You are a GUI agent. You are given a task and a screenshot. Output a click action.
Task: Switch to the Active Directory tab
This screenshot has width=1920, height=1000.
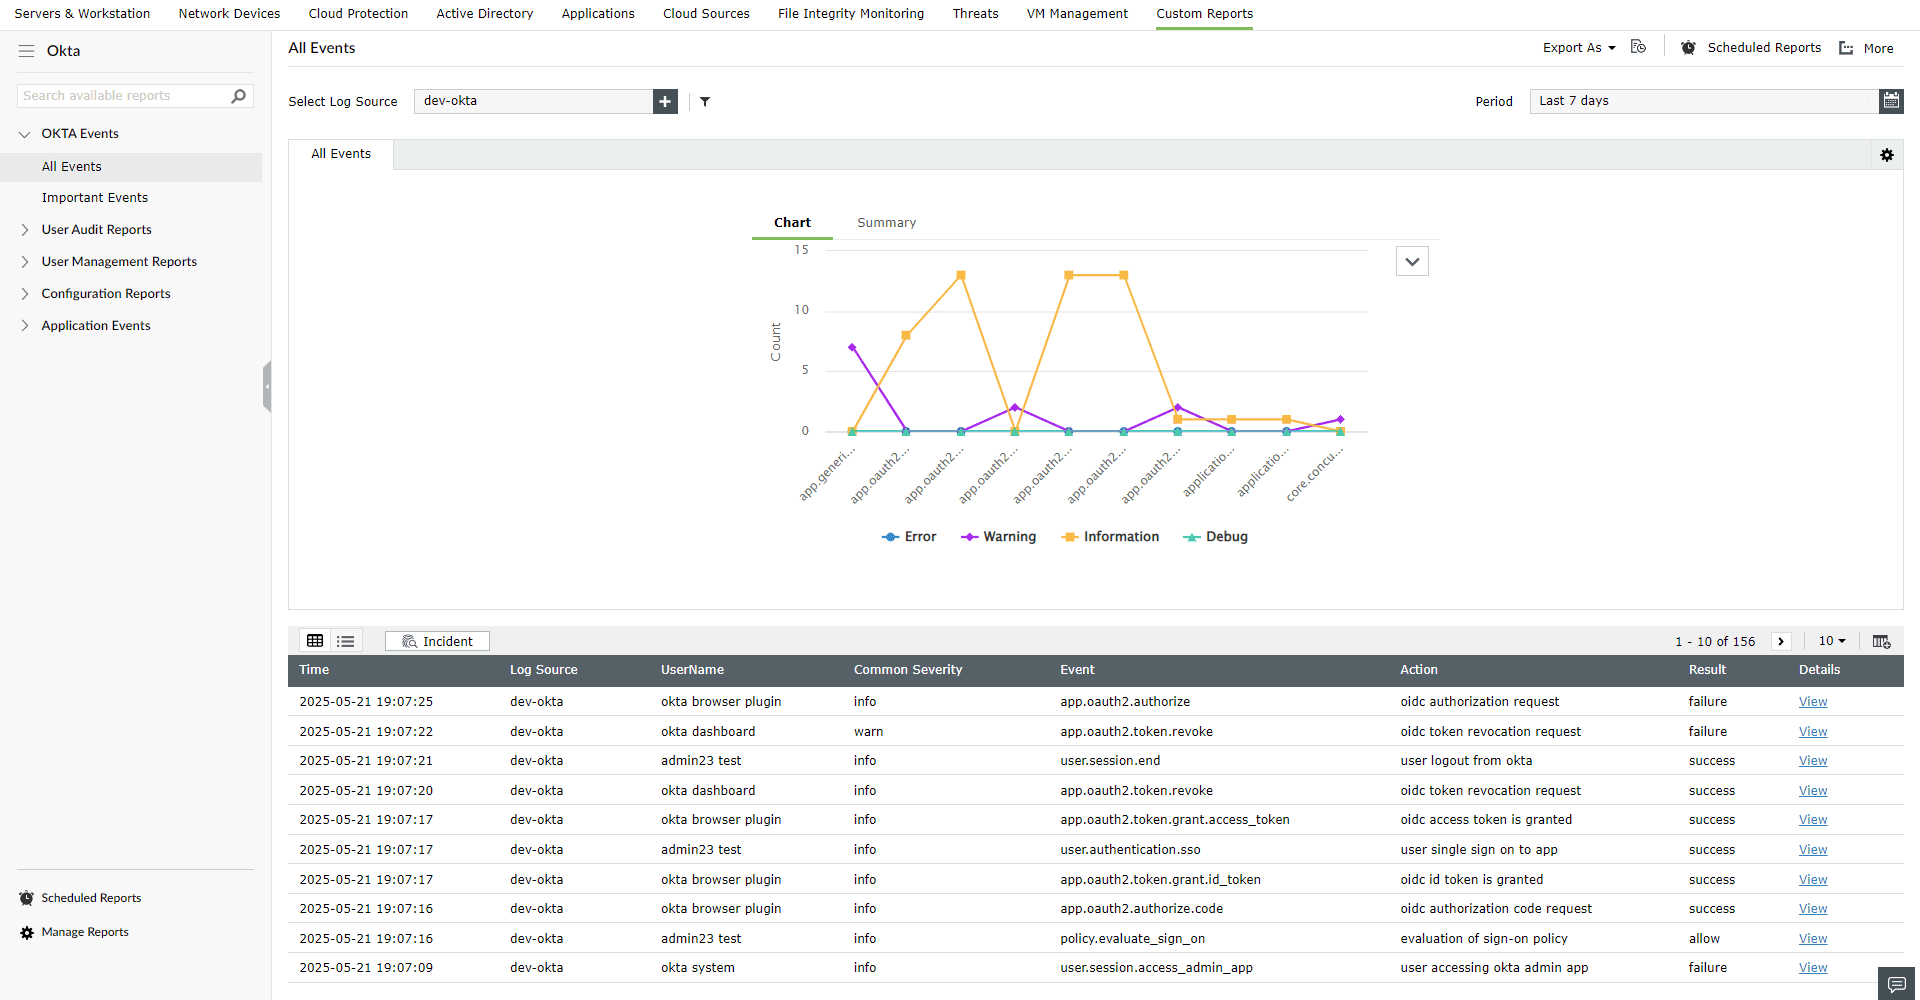pyautogui.click(x=485, y=14)
